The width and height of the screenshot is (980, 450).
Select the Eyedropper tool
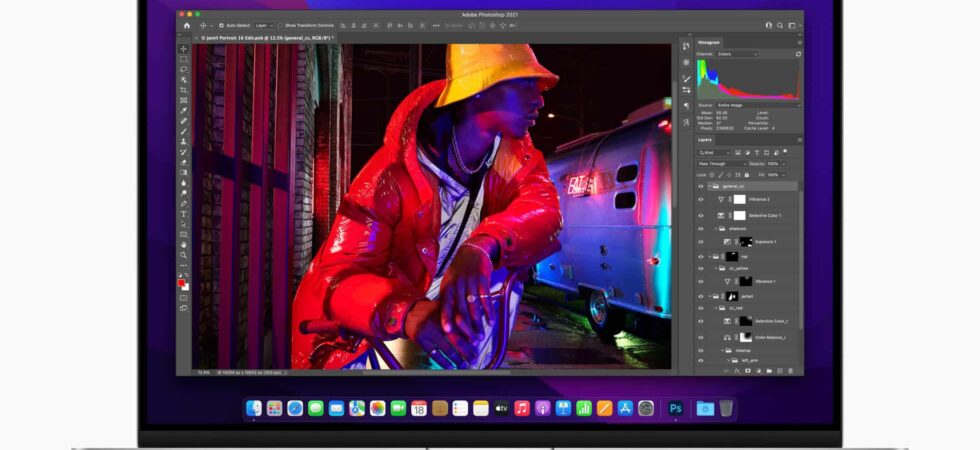point(184,111)
